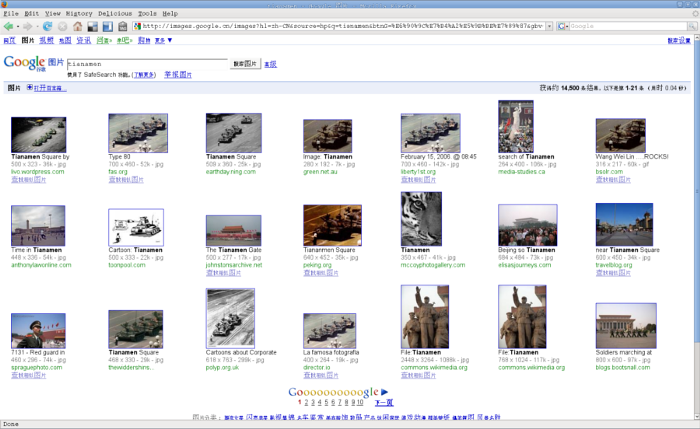Viewport: 700px width, 429px height.
Task: Open the Forward history dropdown arrow
Action: (x=37, y=26)
